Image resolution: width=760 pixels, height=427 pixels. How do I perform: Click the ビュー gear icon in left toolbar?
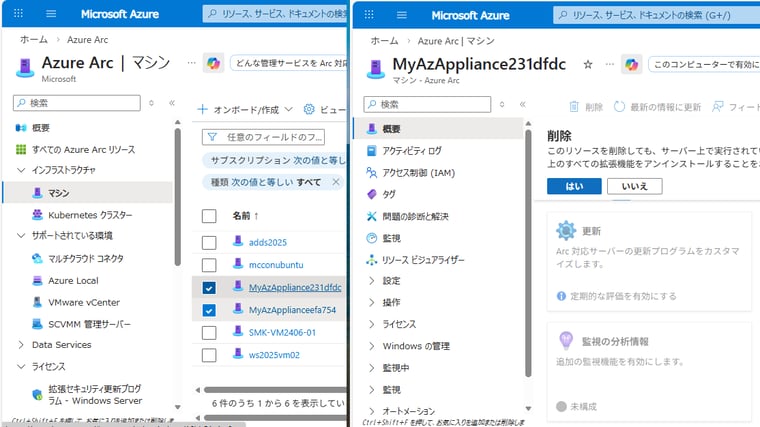(x=309, y=110)
